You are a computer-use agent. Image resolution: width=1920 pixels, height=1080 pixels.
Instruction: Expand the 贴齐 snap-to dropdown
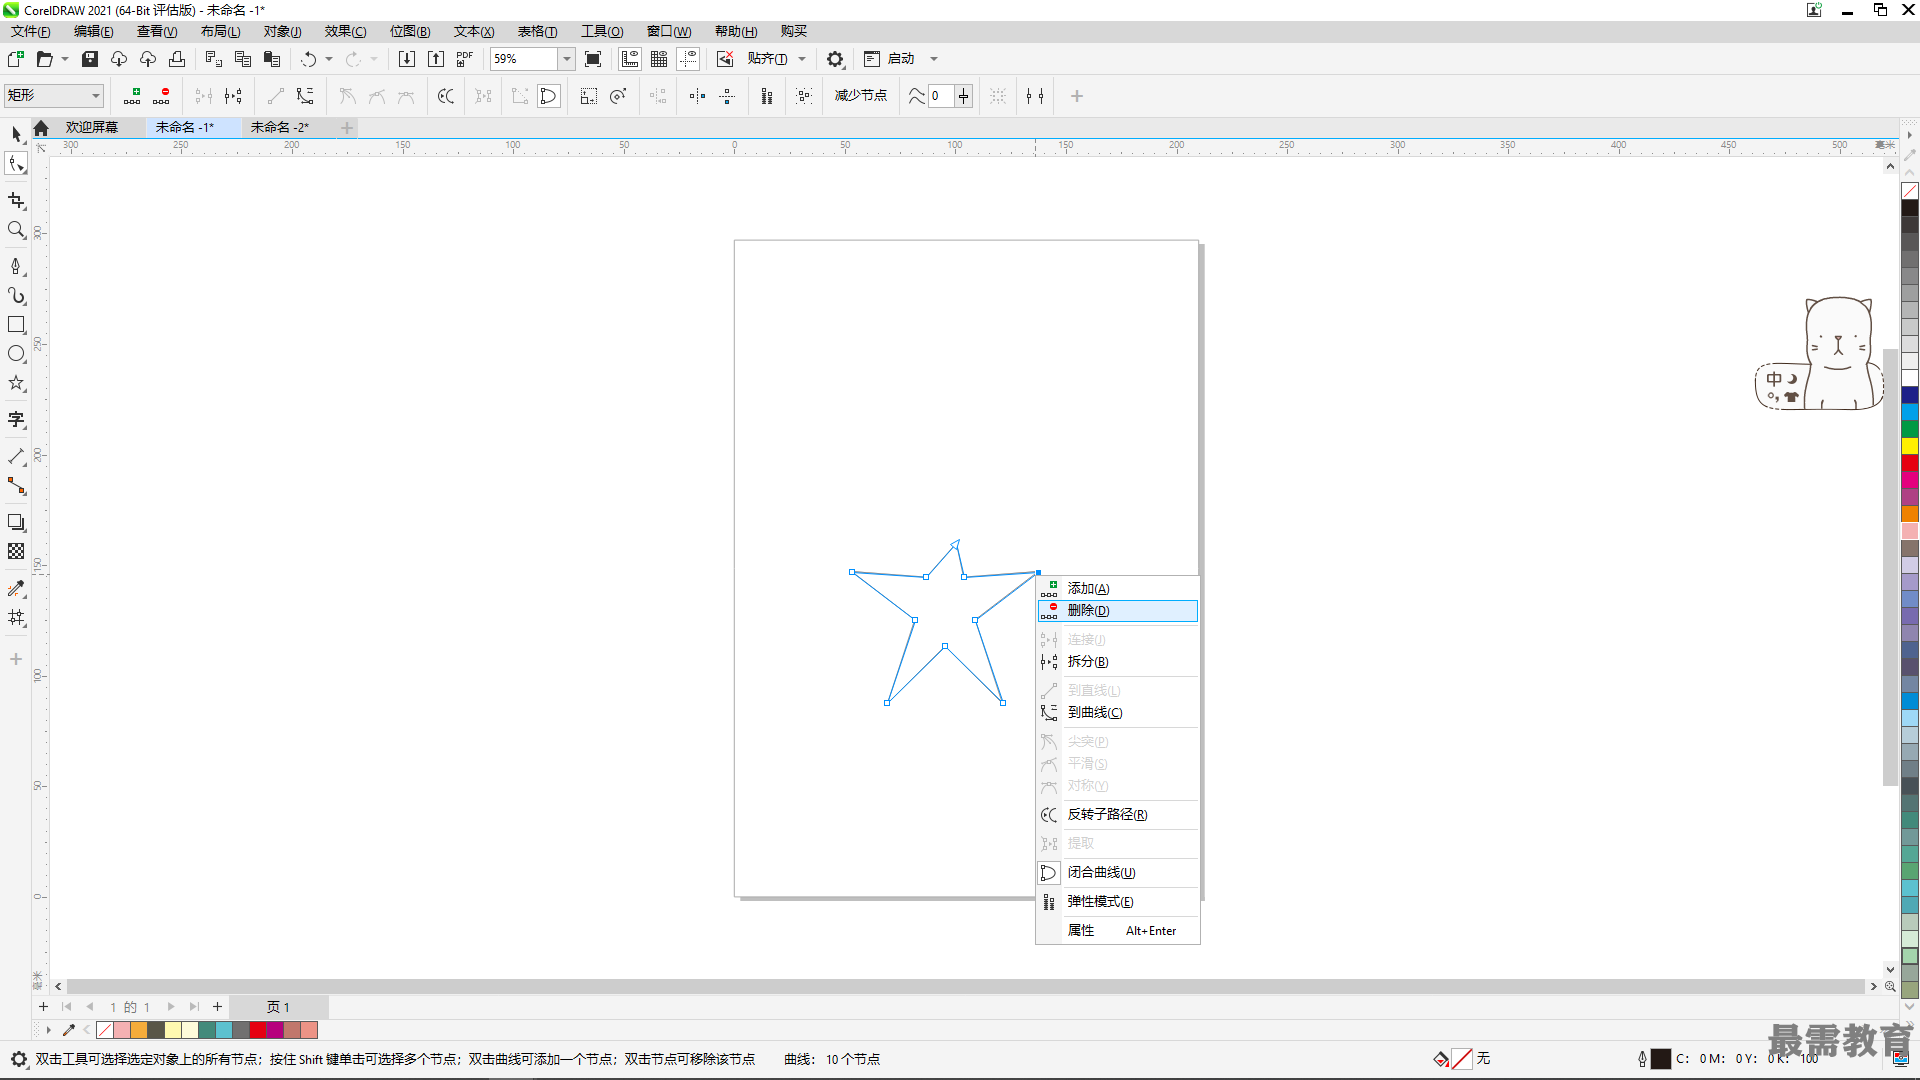click(x=802, y=59)
